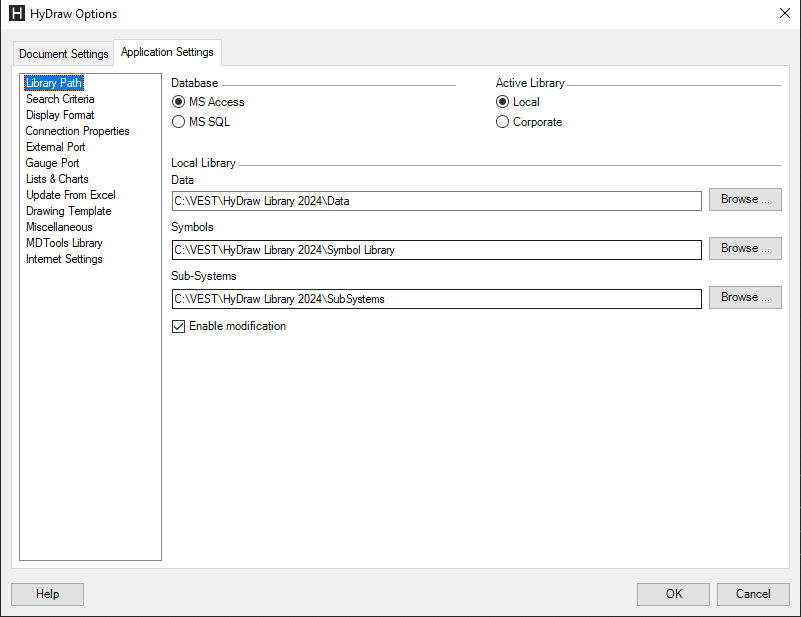Choose MS Access database radio button
Screen dimensions: 801x617
coord(178,102)
